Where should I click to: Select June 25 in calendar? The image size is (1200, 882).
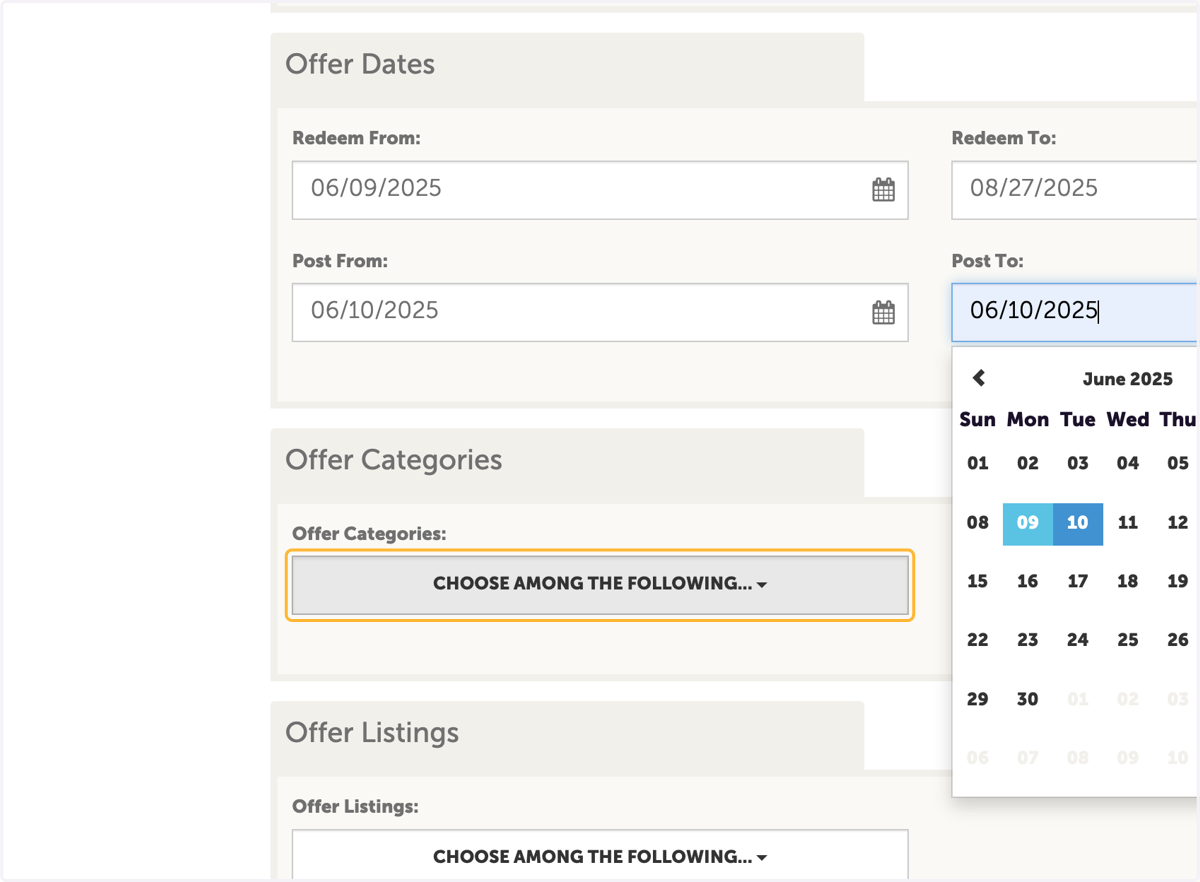tap(1128, 640)
